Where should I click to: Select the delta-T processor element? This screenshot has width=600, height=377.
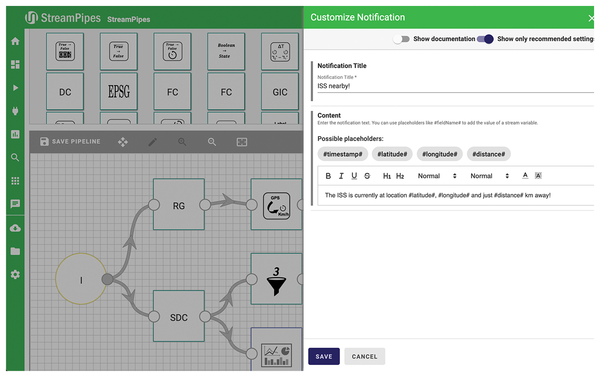280,51
